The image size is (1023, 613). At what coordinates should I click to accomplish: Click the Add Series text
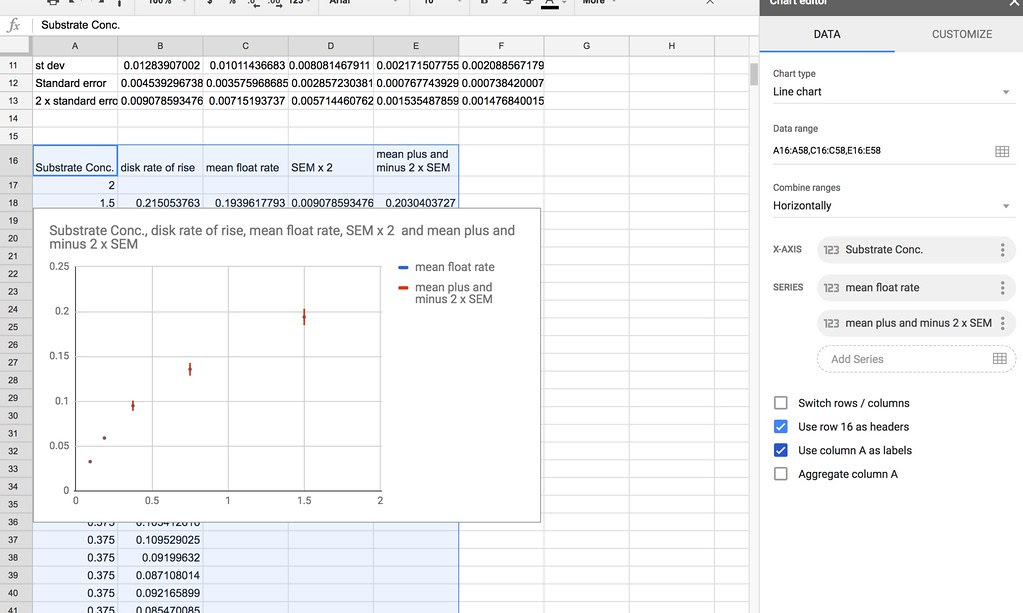pyautogui.click(x=857, y=359)
